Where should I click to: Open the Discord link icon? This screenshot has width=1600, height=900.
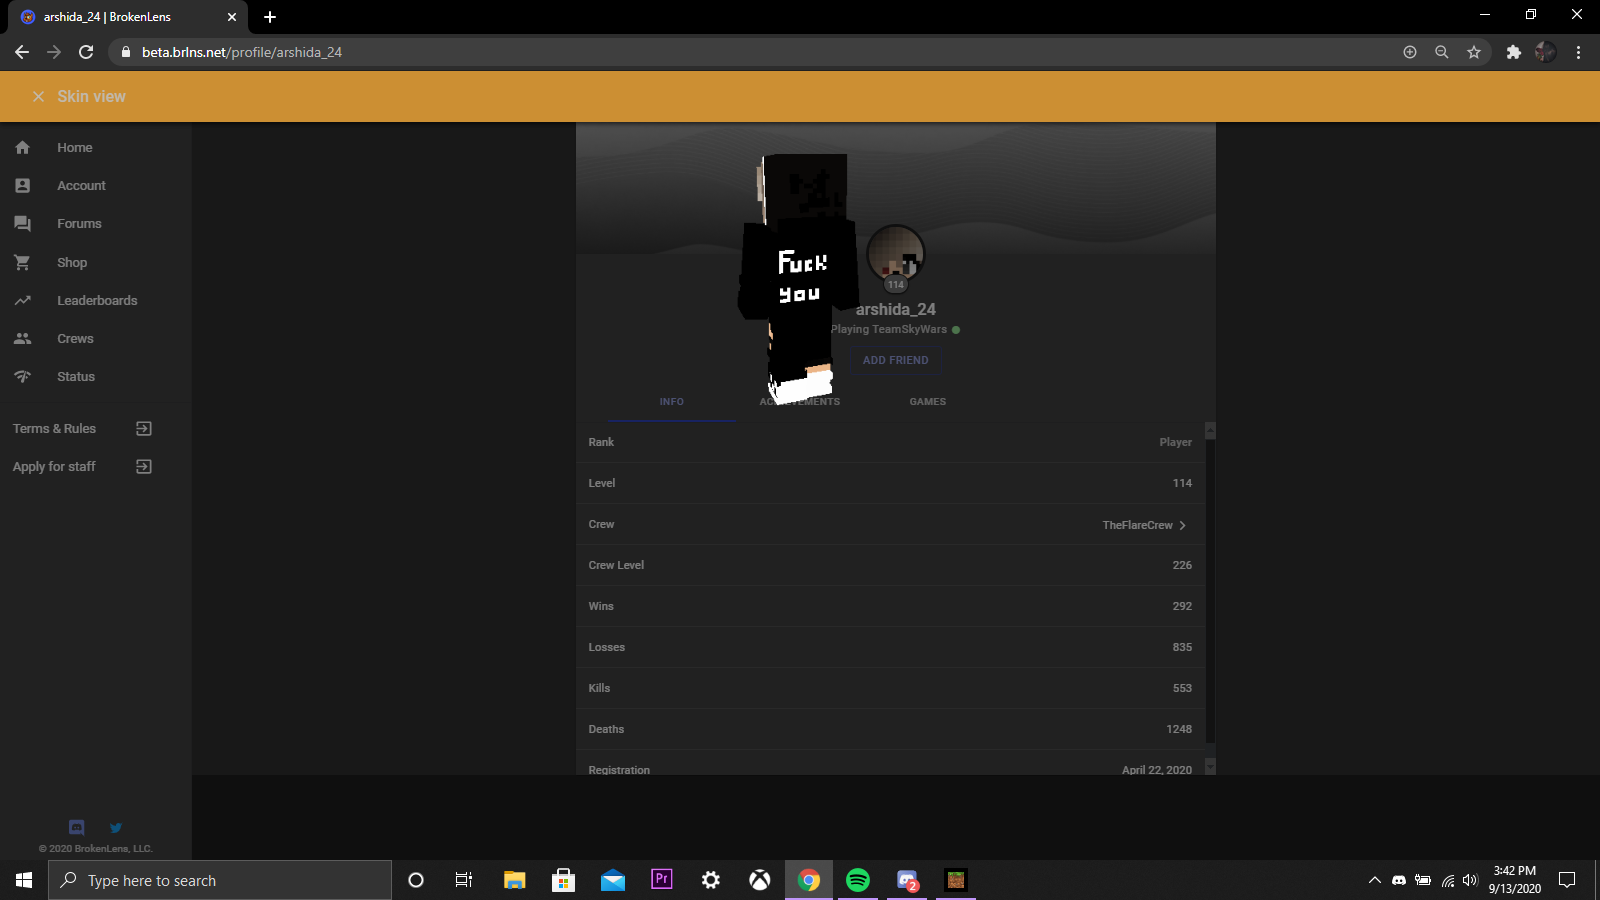[76, 827]
